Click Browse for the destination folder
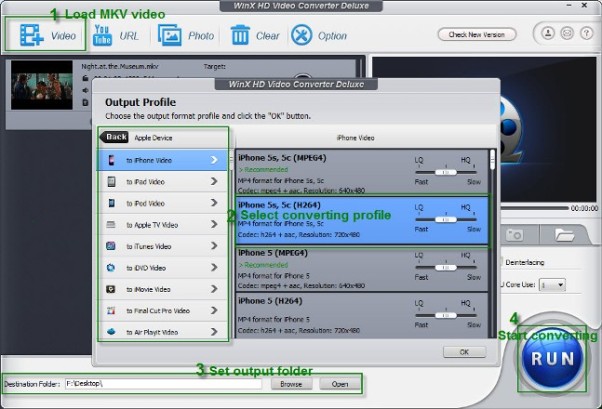Image resolution: width=602 pixels, height=409 pixels. pyautogui.click(x=291, y=384)
